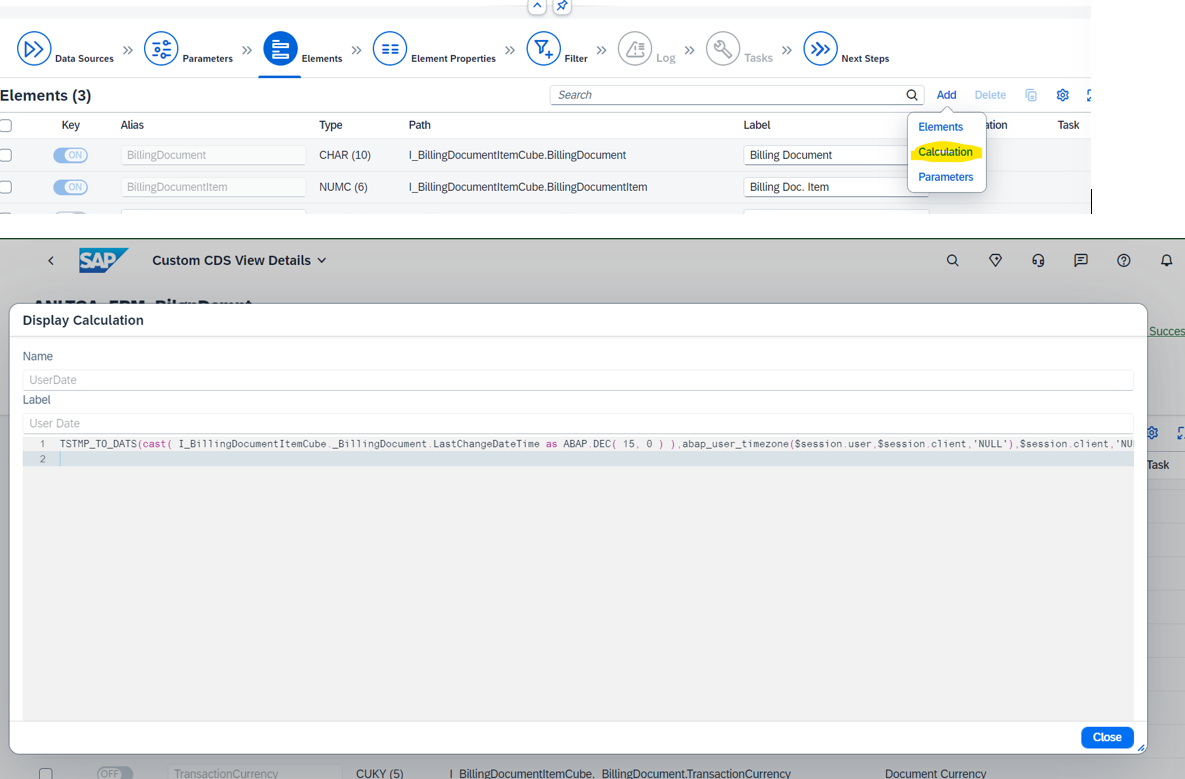The width and height of the screenshot is (1185, 779).
Task: Open the feedback chat icon
Action: pos(1081,261)
